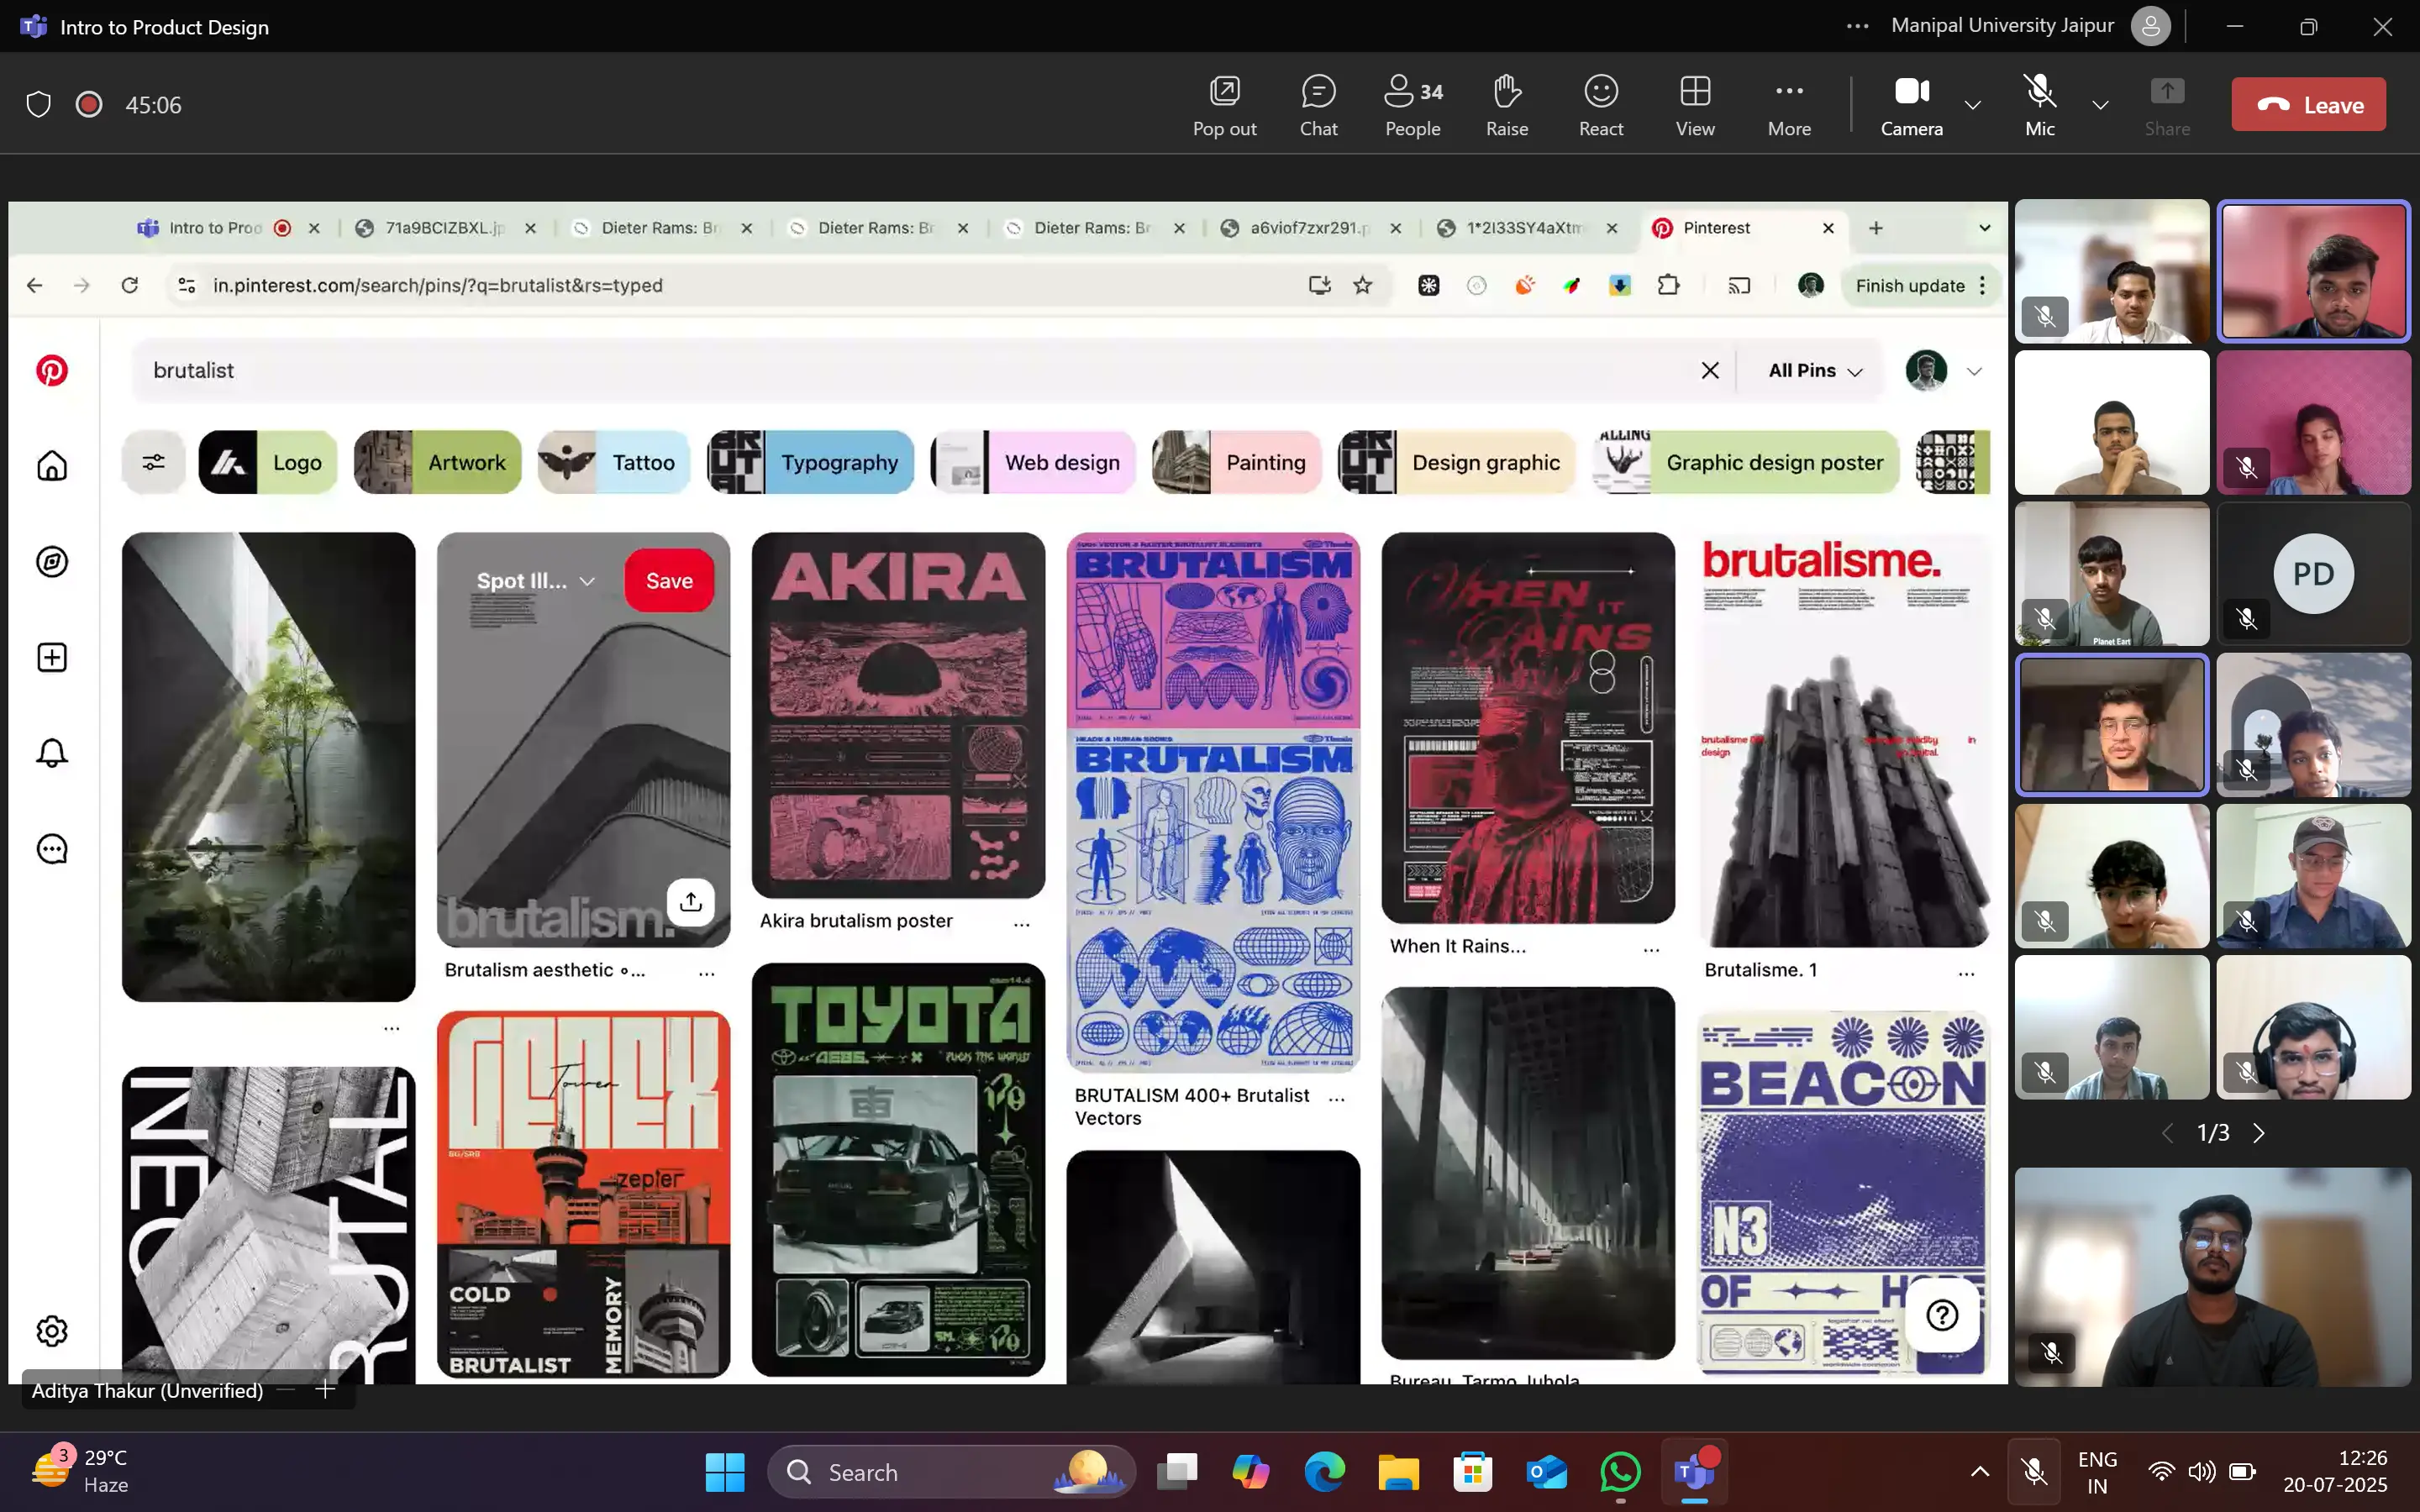Save the Spot Illustration pin
The width and height of the screenshot is (2420, 1512).
tap(668, 580)
